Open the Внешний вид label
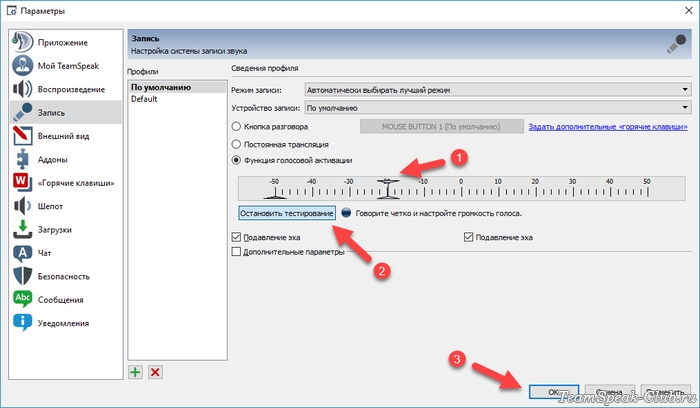The image size is (700, 408). click(x=63, y=136)
